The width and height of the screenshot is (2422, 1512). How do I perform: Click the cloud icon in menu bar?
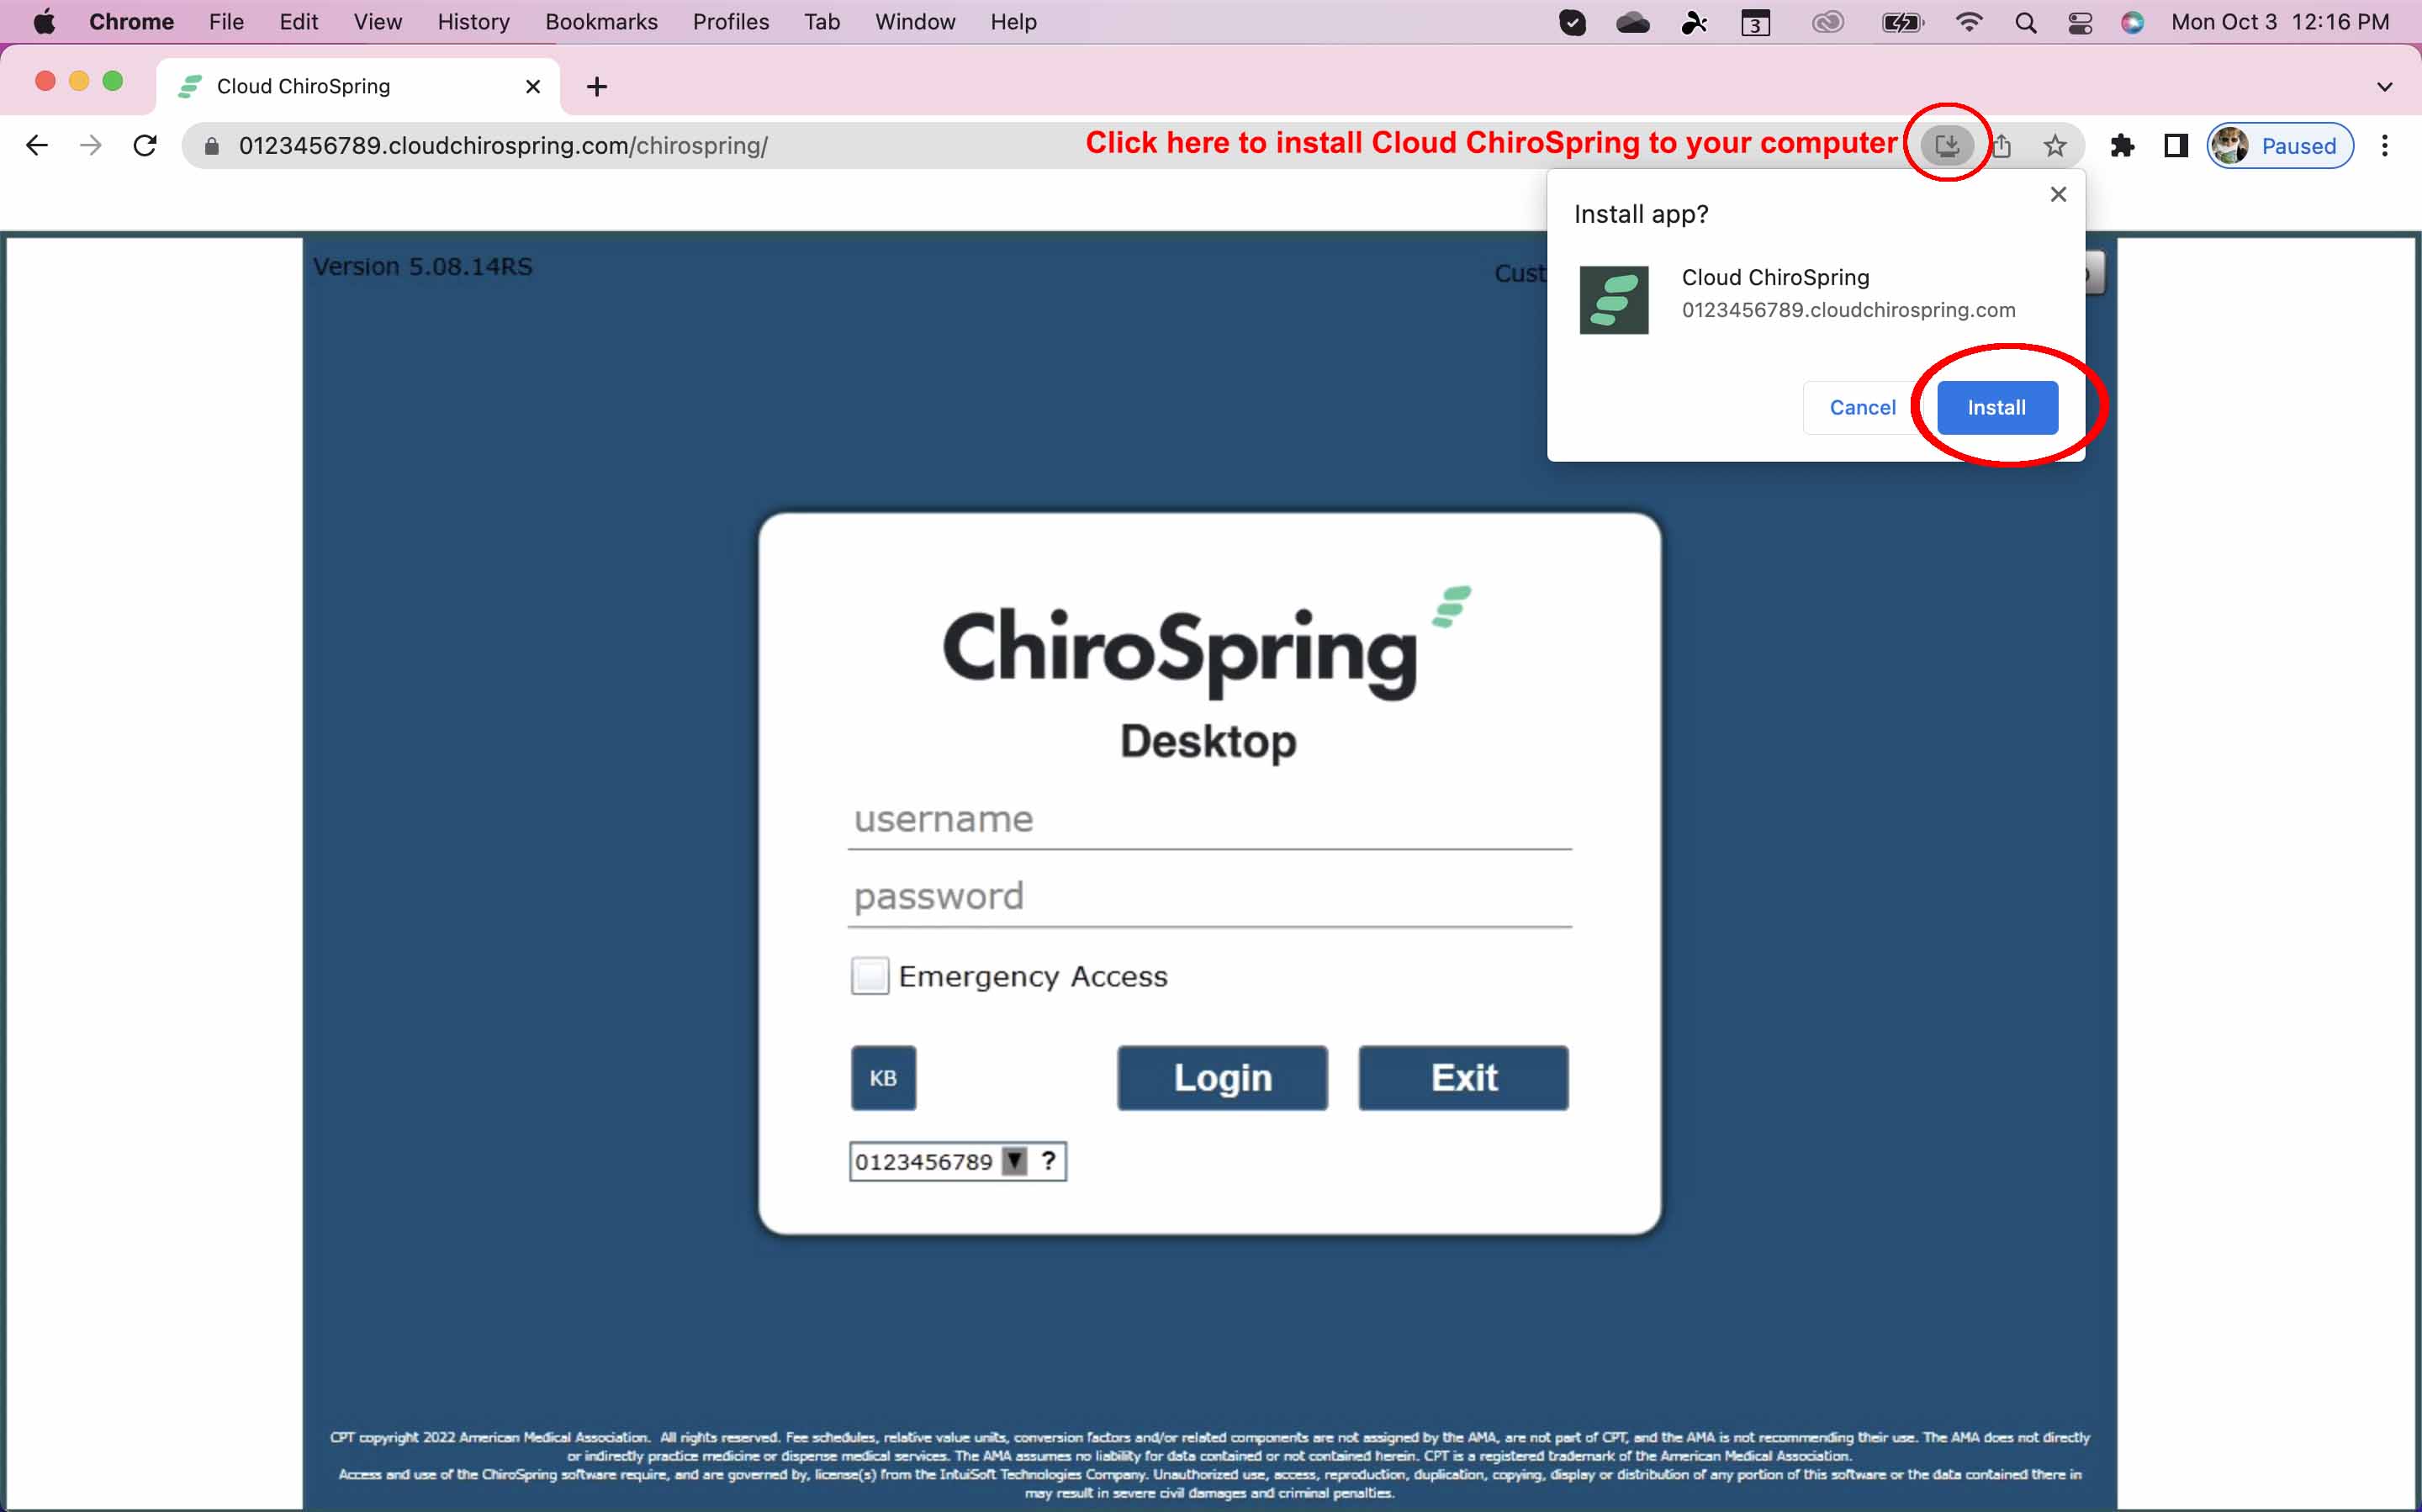(x=1632, y=22)
